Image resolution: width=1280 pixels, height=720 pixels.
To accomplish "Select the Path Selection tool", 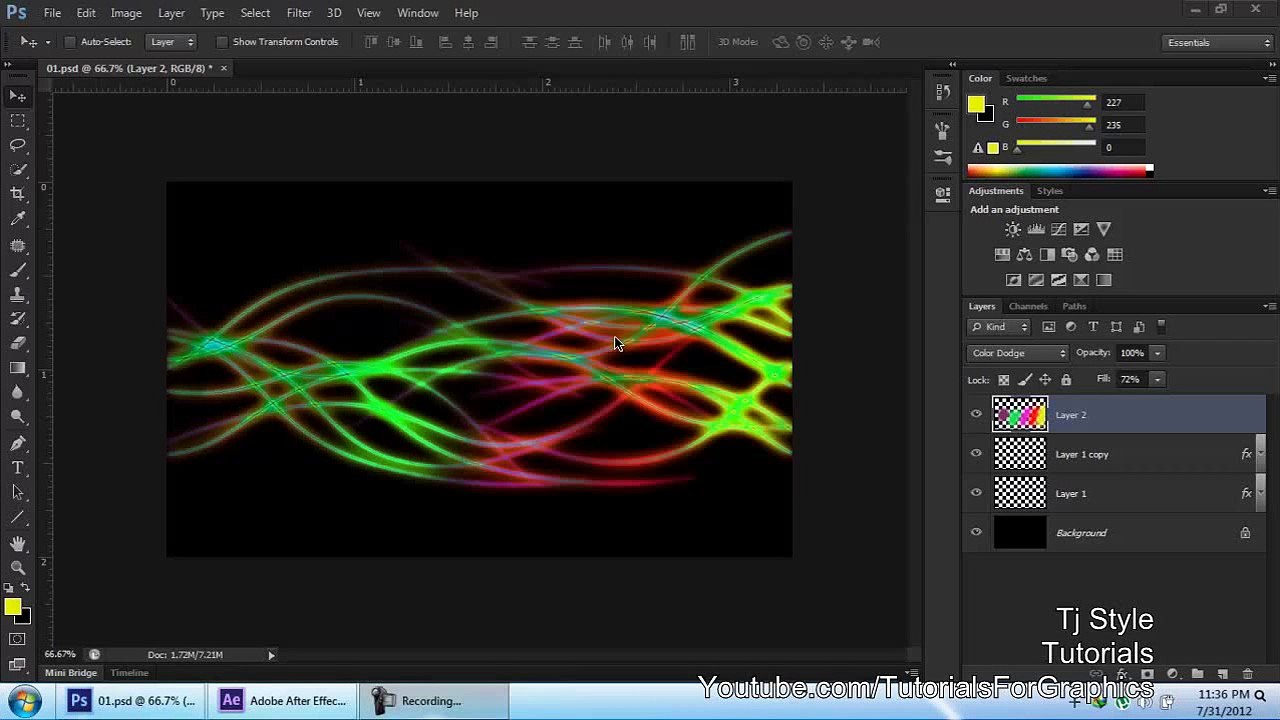I will click(18, 492).
